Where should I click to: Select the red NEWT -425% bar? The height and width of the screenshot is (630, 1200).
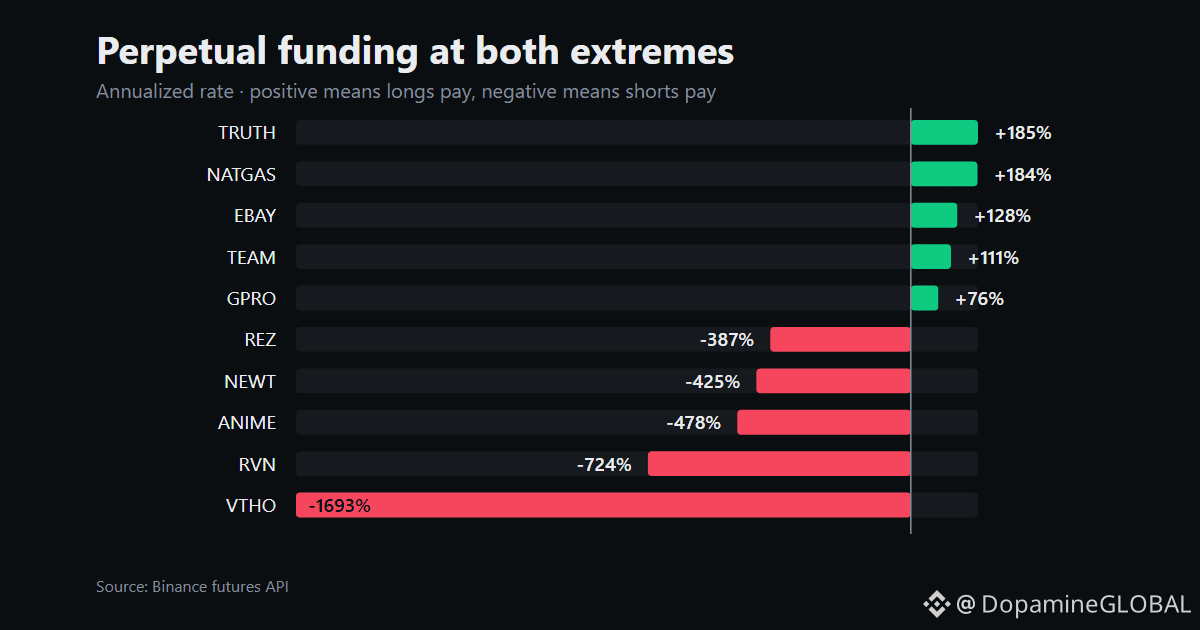(833, 381)
